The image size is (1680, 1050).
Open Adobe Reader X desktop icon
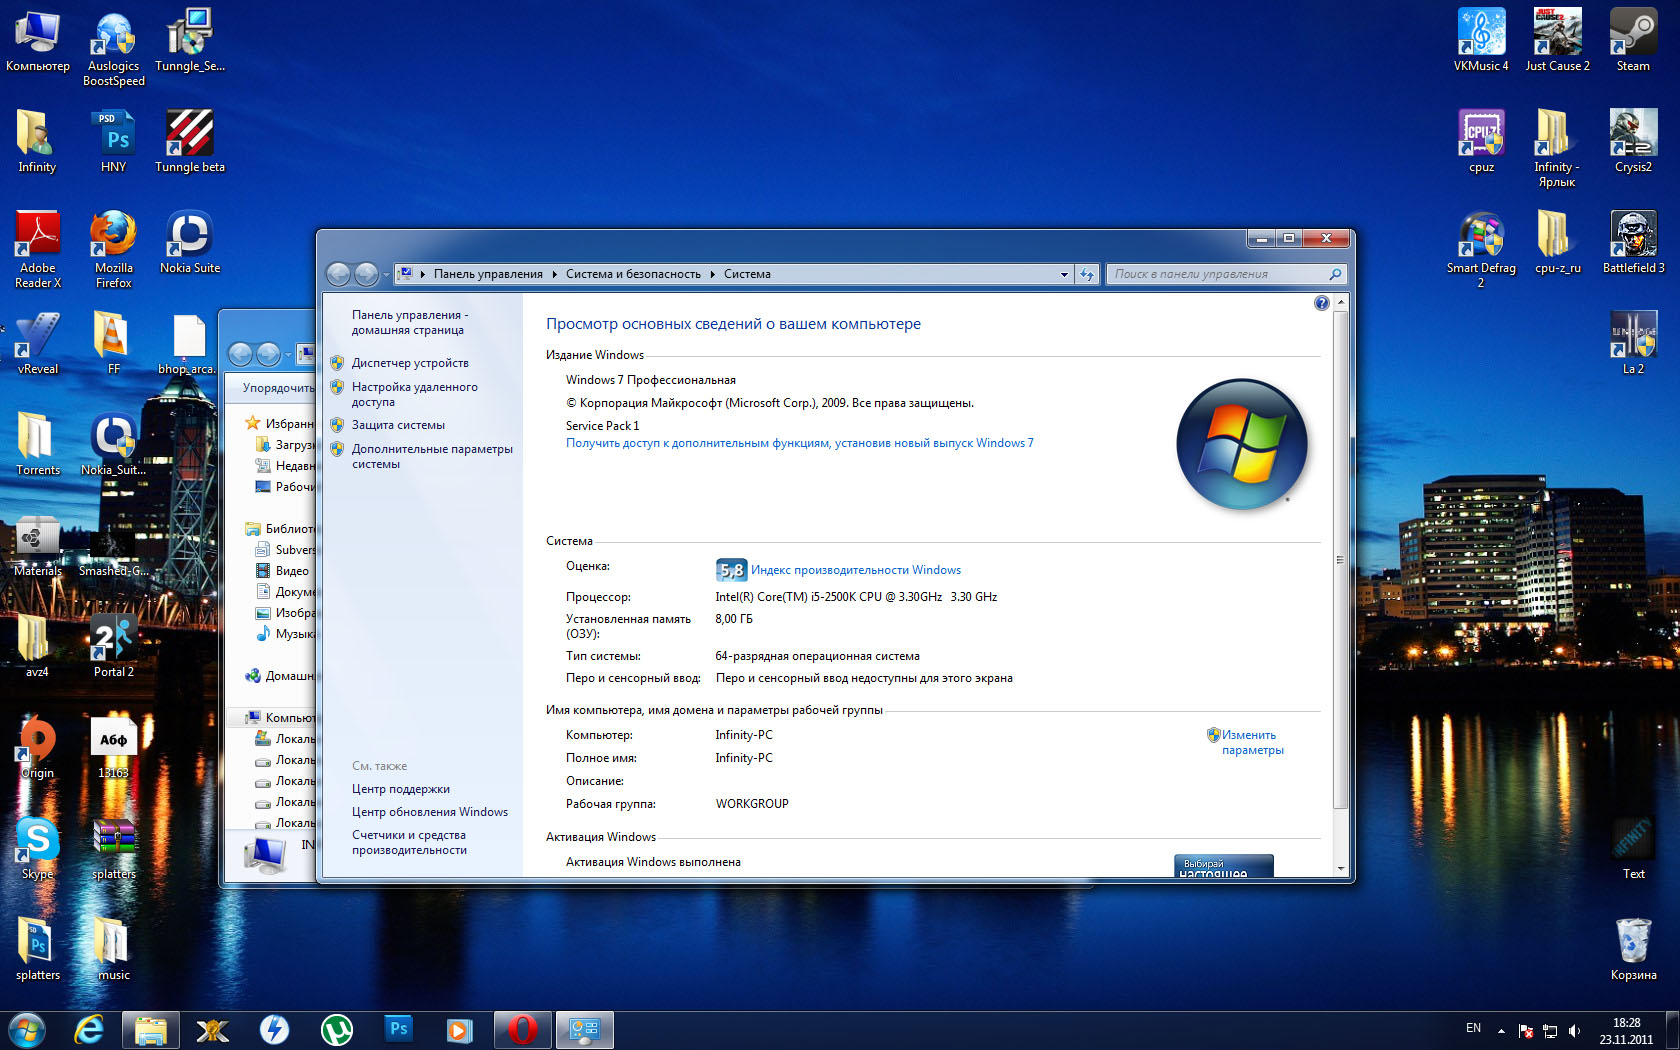point(37,249)
